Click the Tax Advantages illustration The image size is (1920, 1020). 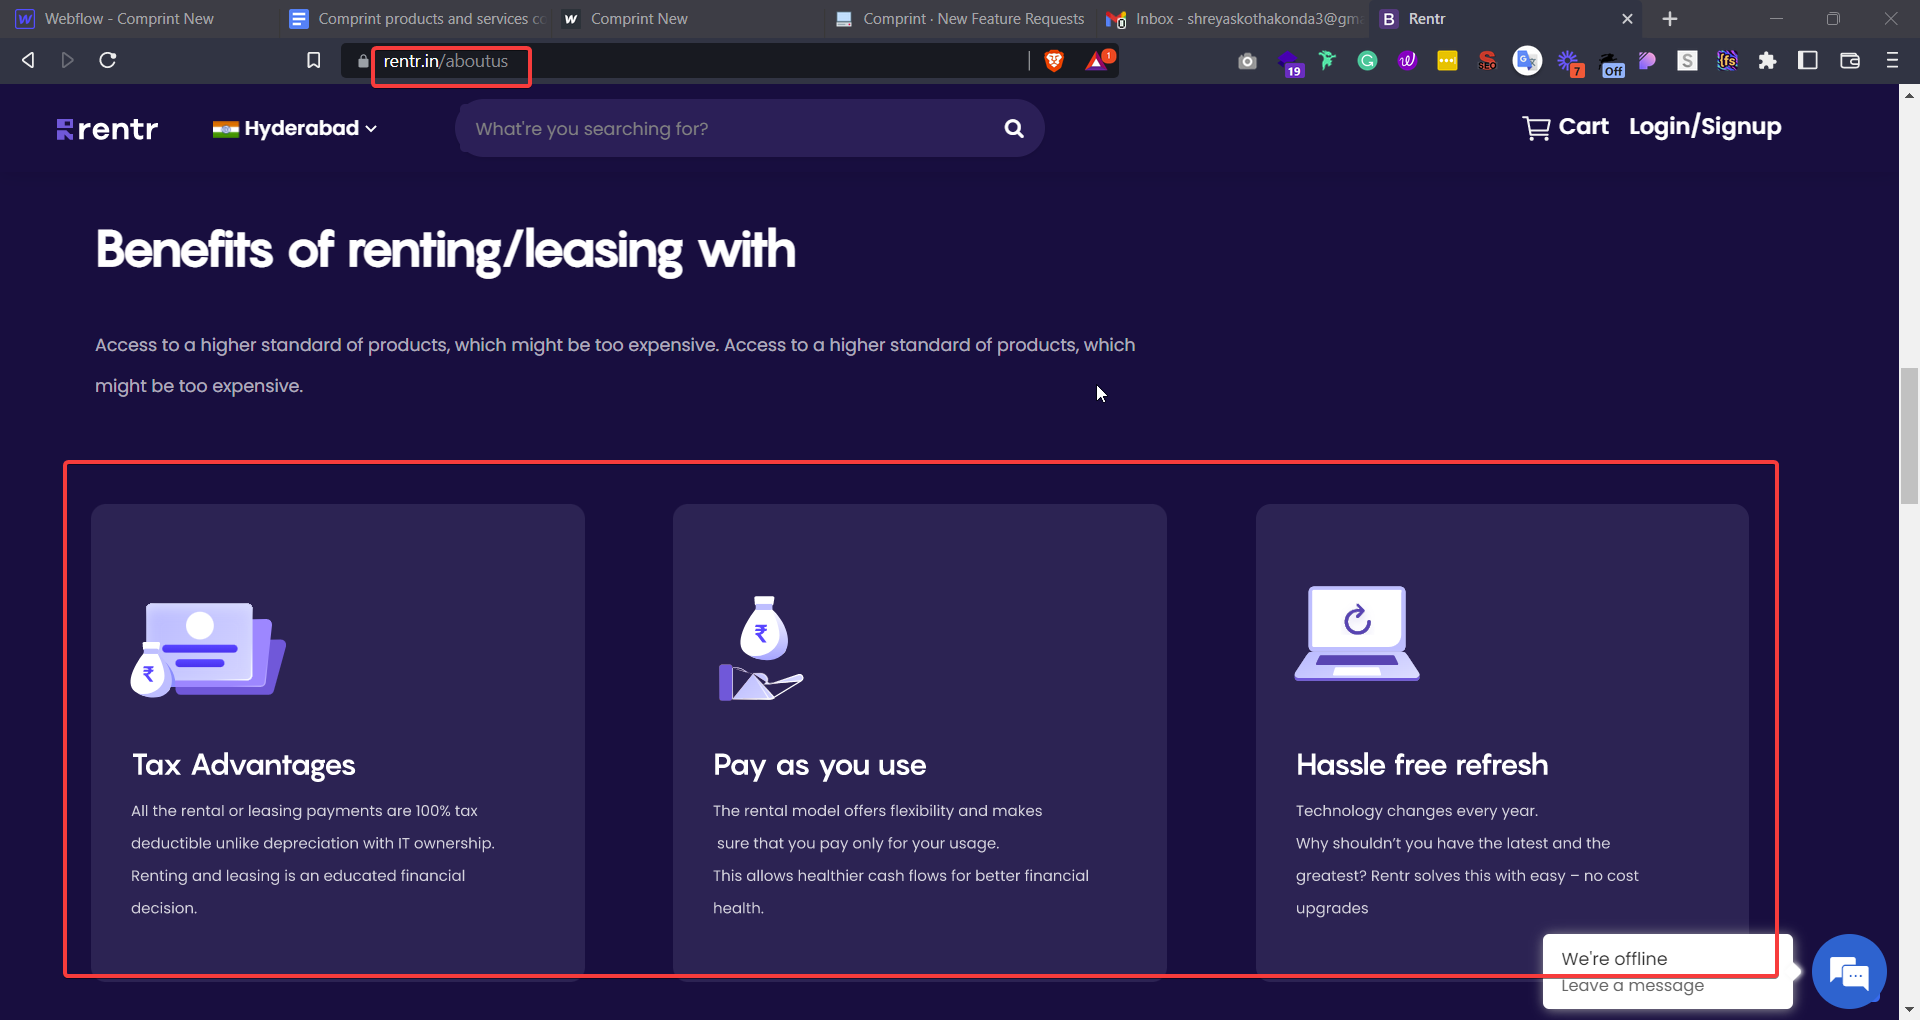pyautogui.click(x=208, y=649)
